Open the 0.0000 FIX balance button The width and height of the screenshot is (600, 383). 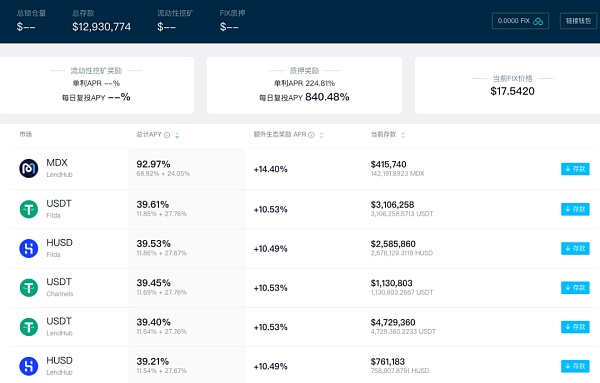[x=520, y=21]
